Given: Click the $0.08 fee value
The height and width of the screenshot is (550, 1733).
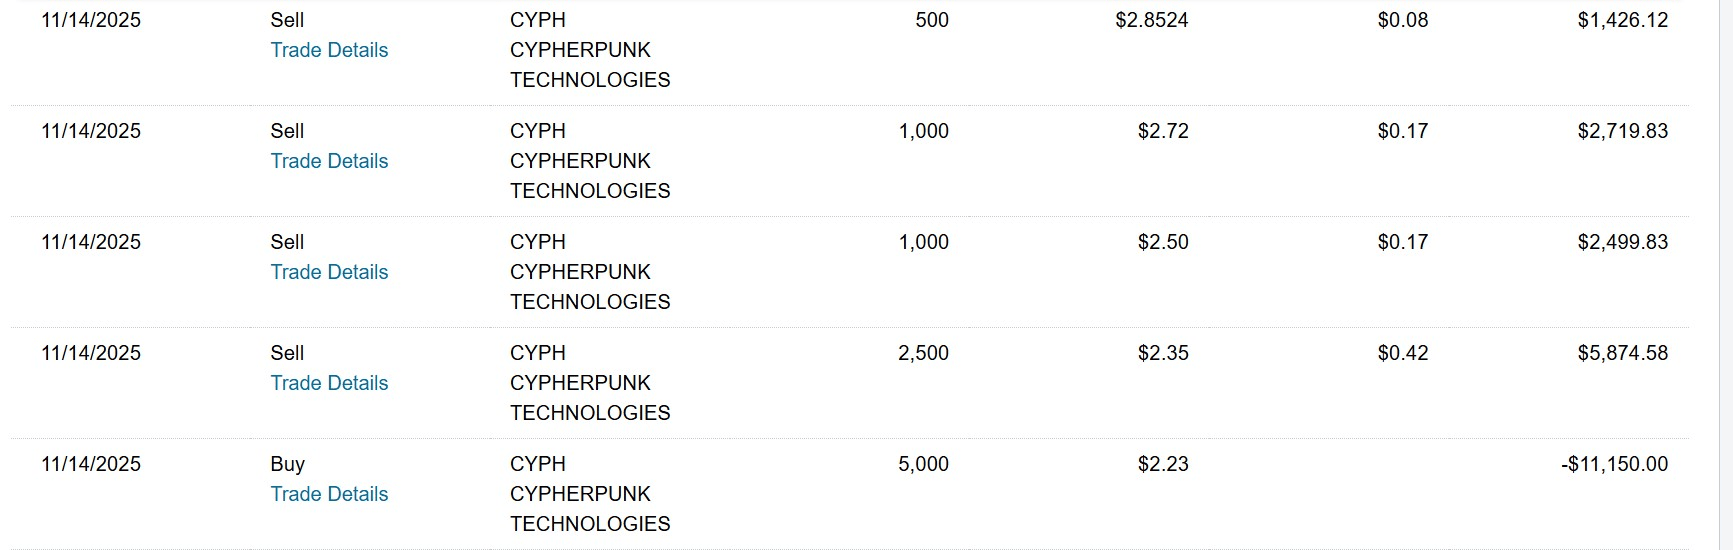Looking at the screenshot, I should pyautogui.click(x=1402, y=20).
